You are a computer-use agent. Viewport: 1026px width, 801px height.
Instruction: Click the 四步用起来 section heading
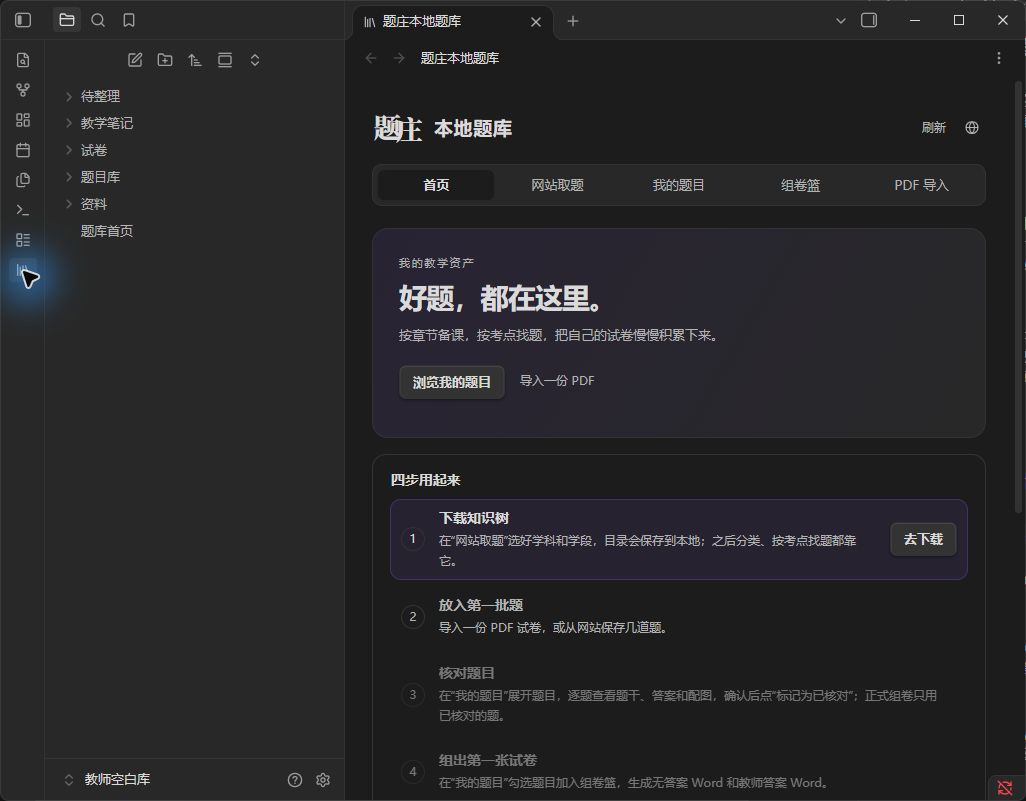pos(425,480)
